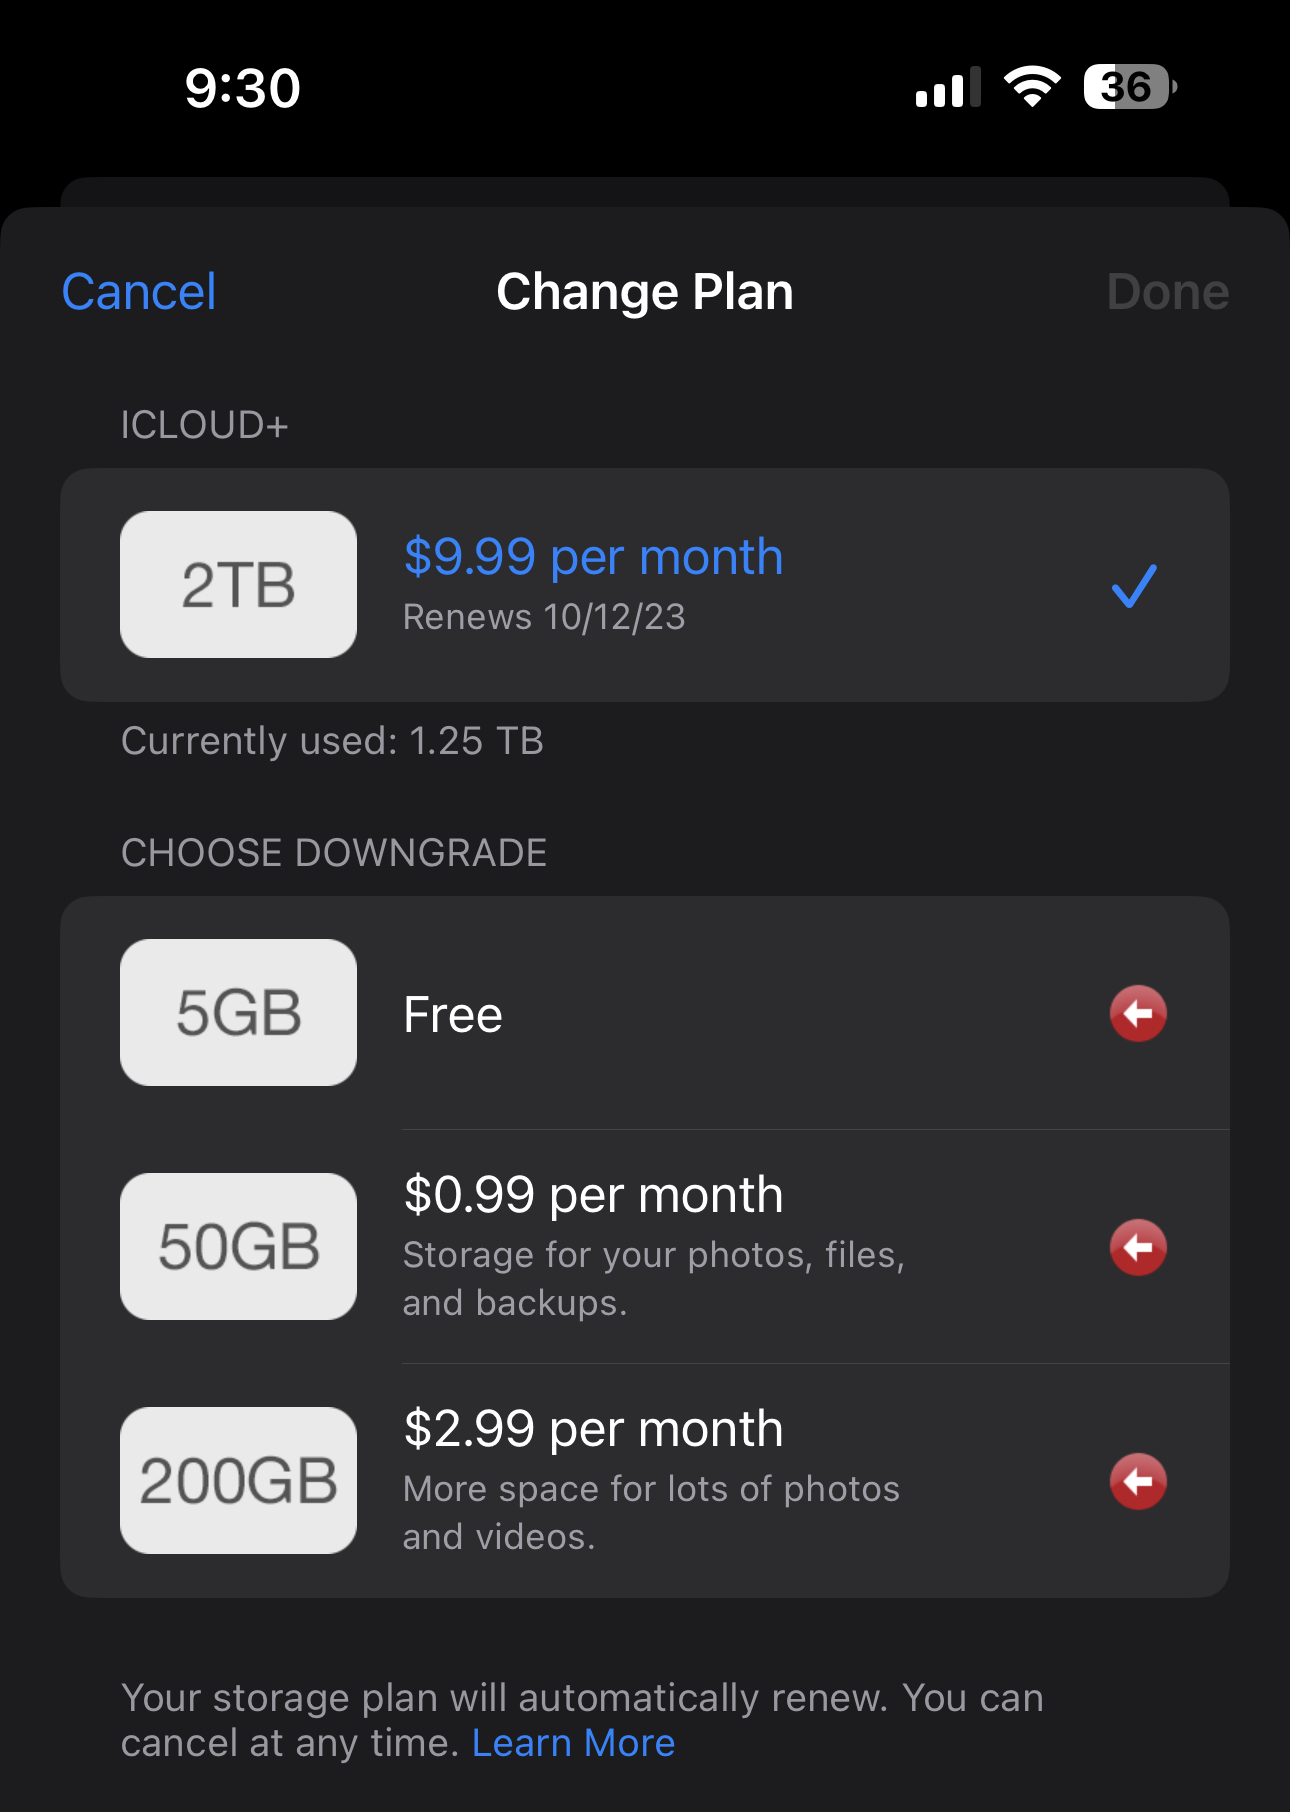Tap the Renews 10/12/23 text
The image size is (1290, 1812).
point(544,618)
